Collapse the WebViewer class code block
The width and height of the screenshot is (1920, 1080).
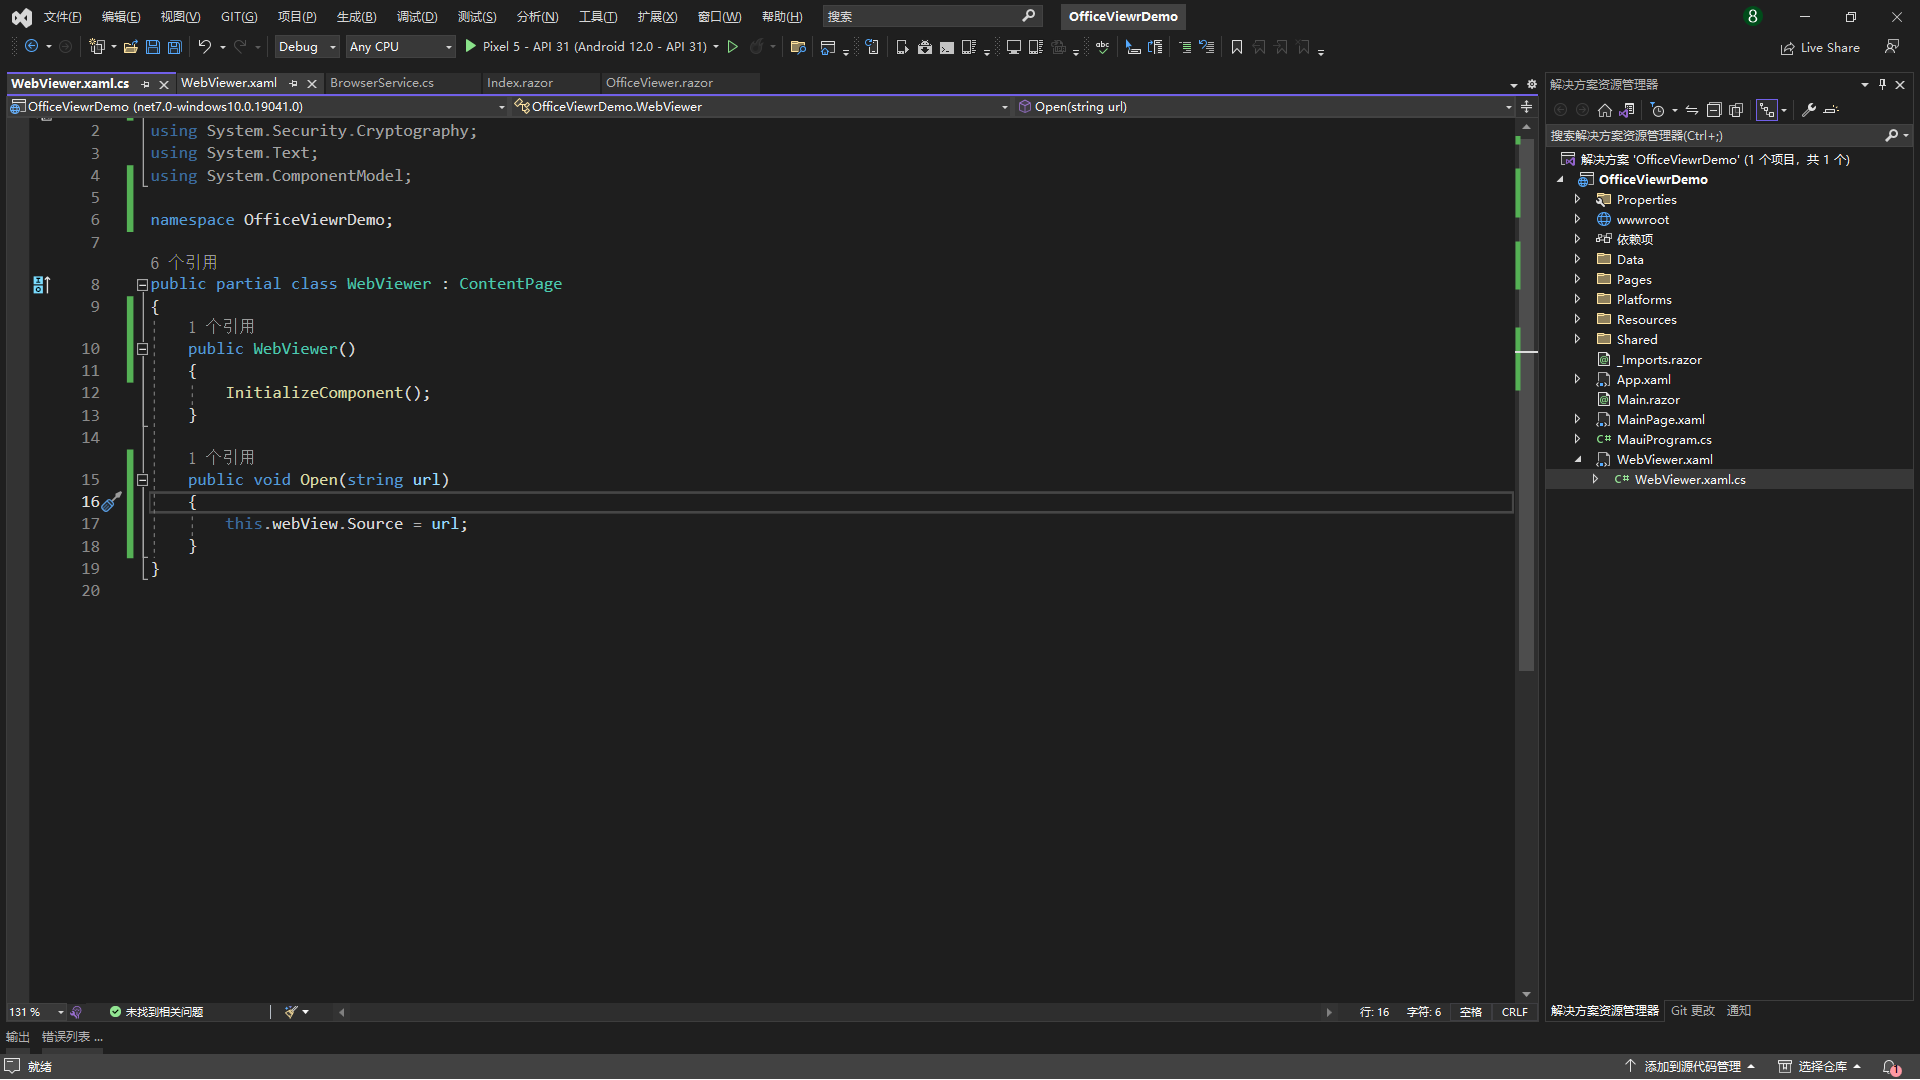(142, 285)
